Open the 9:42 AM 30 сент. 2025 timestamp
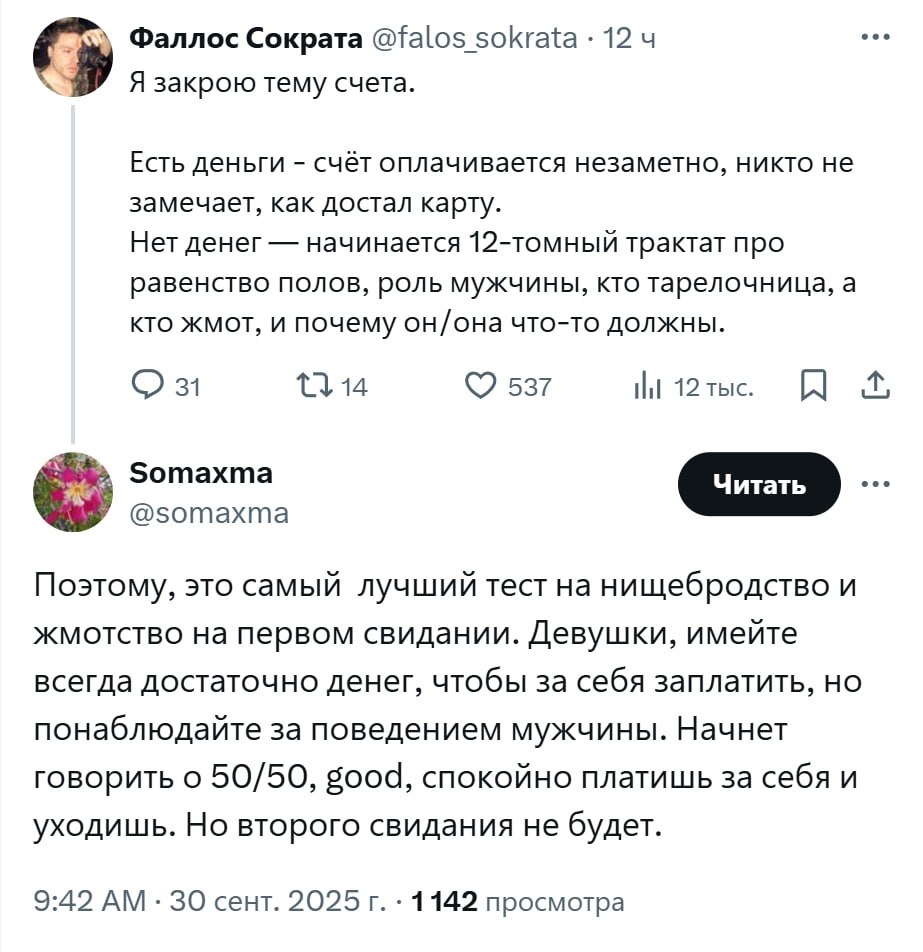The height and width of the screenshot is (952, 923). coord(210,902)
